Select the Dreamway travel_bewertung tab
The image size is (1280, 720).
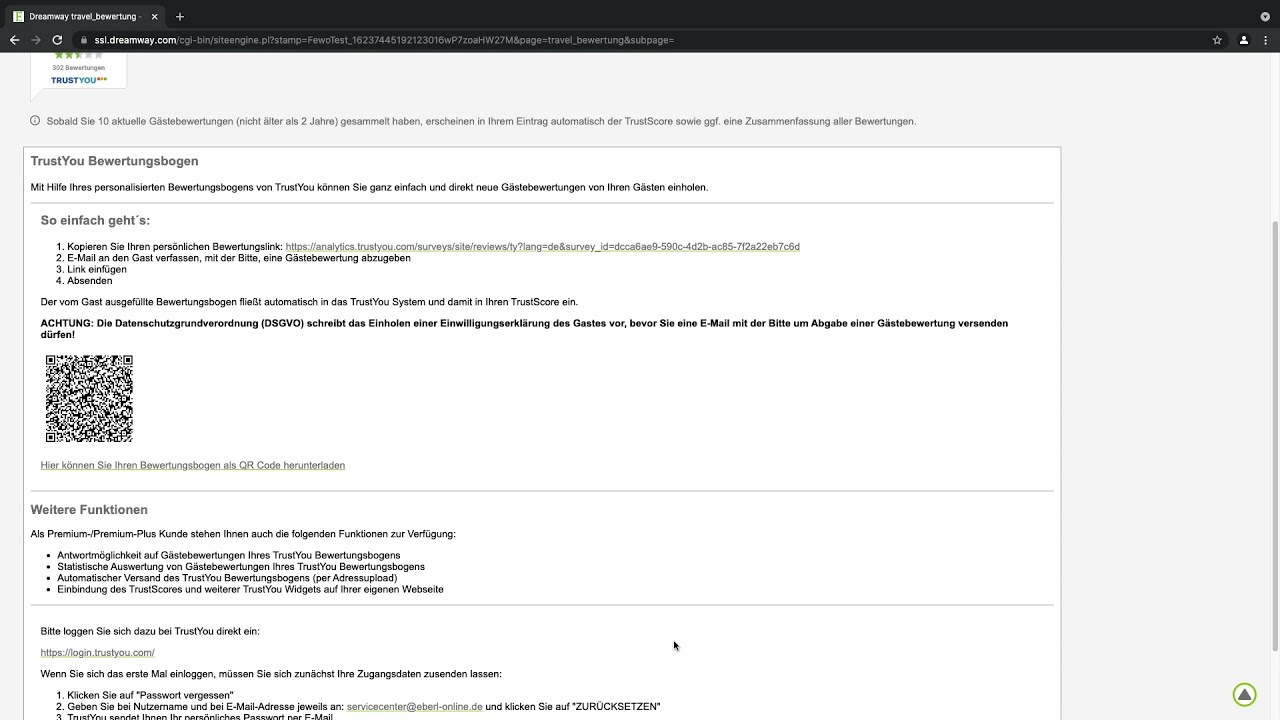tap(84, 17)
